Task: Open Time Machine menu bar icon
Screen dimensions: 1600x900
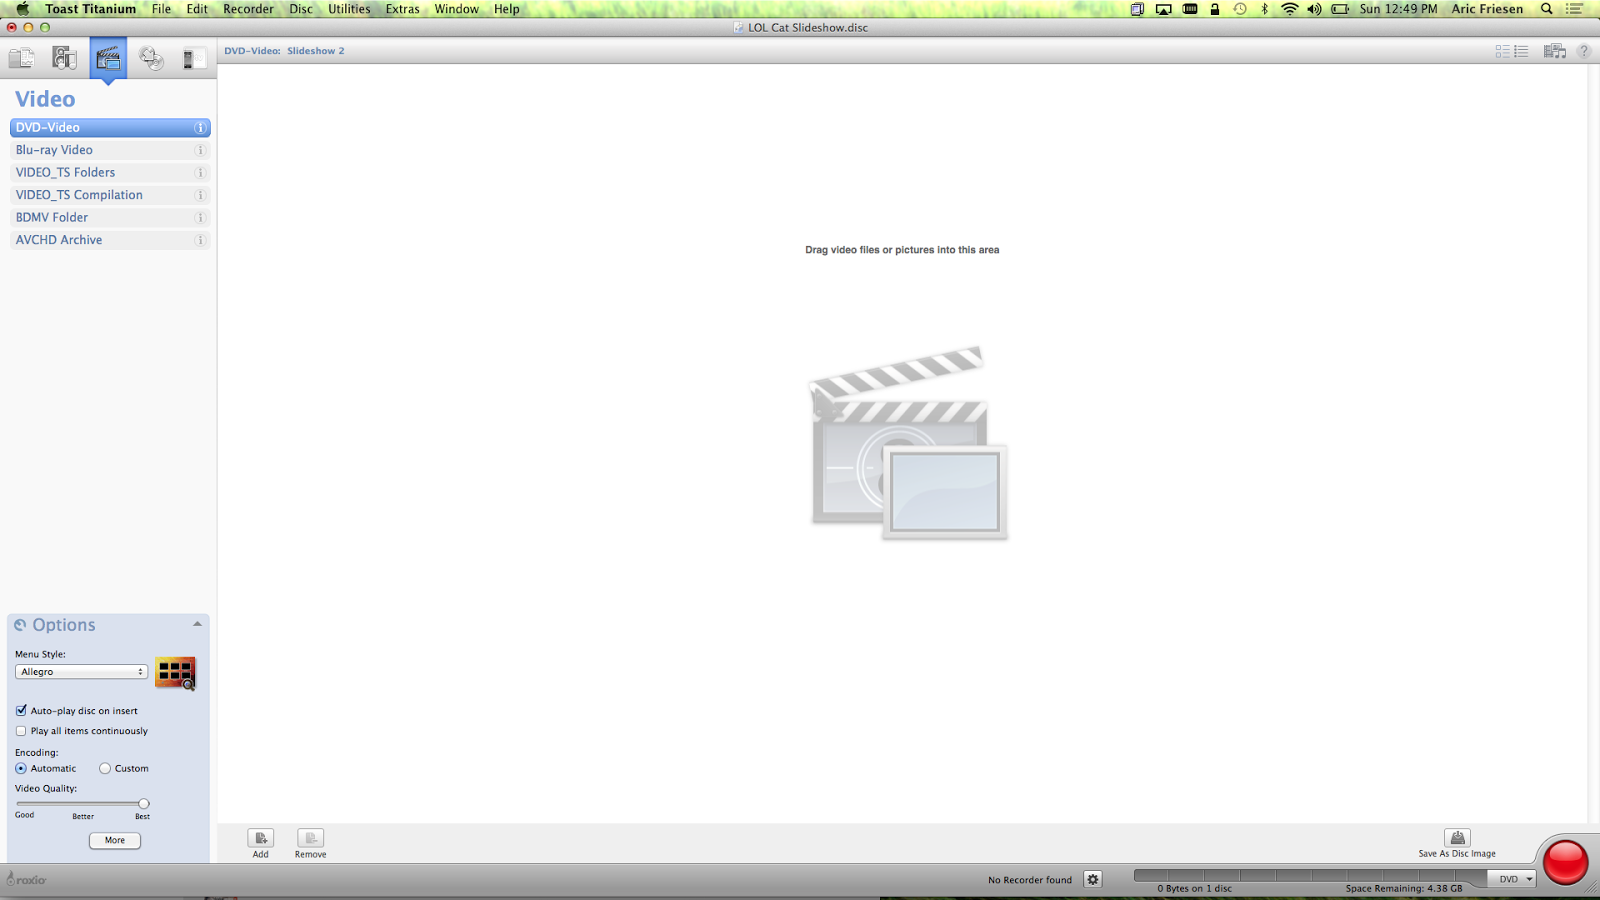Action: point(1240,9)
